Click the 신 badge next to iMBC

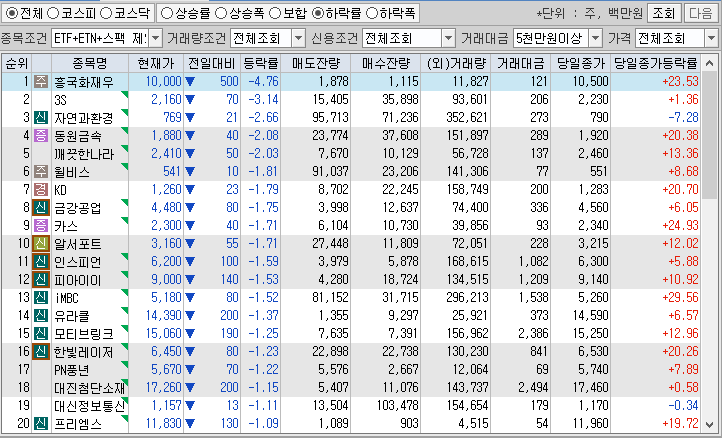click(41, 298)
